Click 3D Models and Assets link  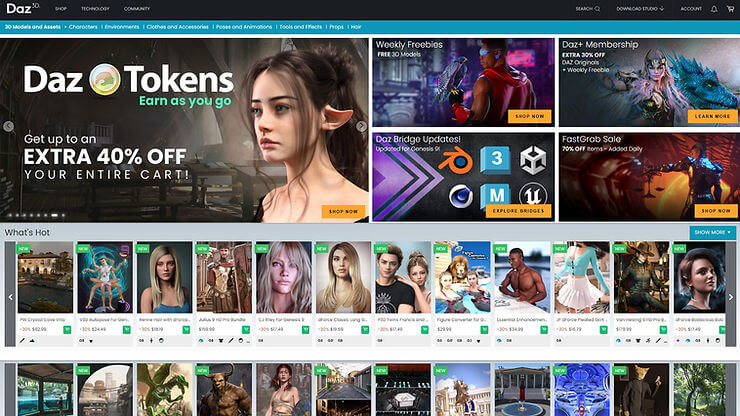point(33,27)
